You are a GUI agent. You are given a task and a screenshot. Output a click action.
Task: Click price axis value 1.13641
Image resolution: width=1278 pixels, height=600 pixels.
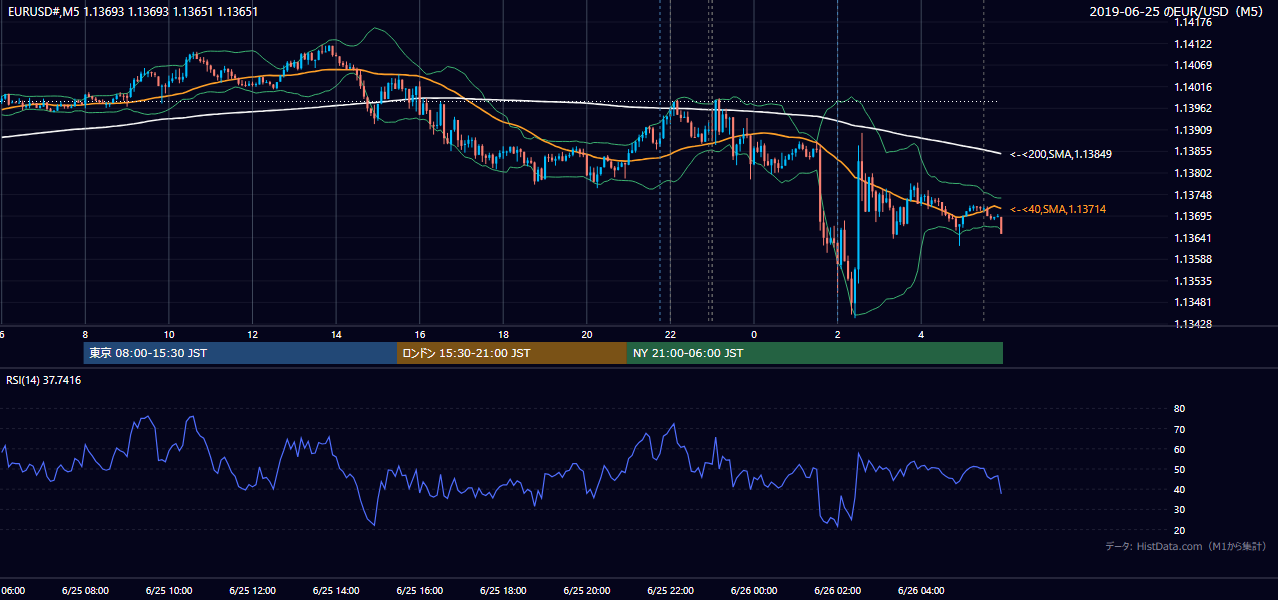(1192, 238)
